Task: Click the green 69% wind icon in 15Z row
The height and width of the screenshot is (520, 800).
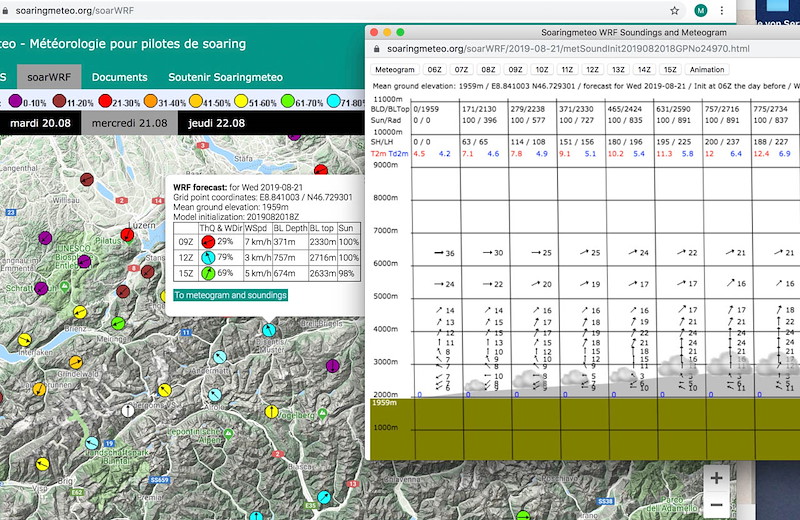Action: [x=208, y=274]
